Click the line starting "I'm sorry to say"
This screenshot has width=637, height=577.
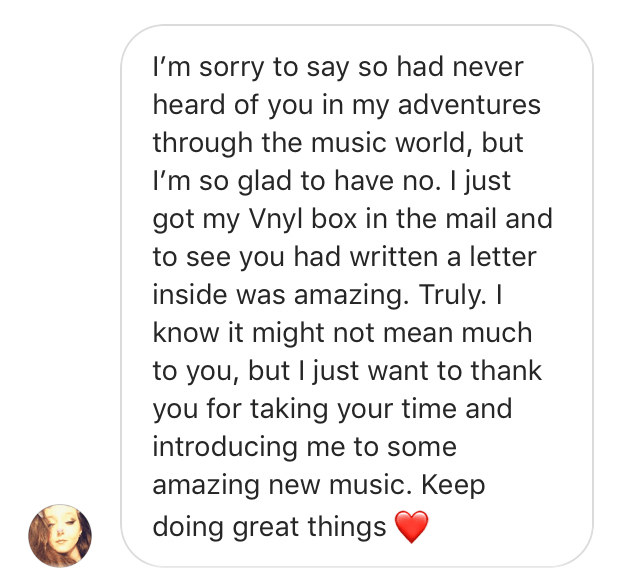point(338,68)
